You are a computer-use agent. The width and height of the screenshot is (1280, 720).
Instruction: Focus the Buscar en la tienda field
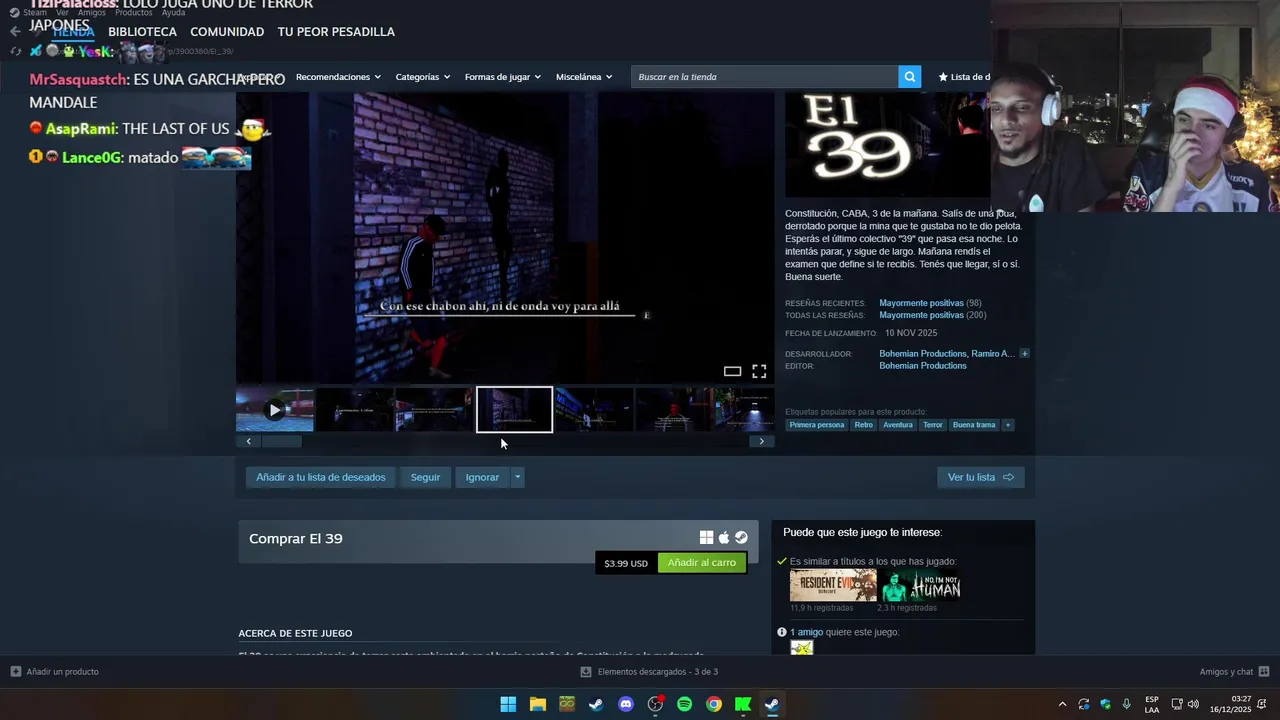pyautogui.click(x=764, y=77)
